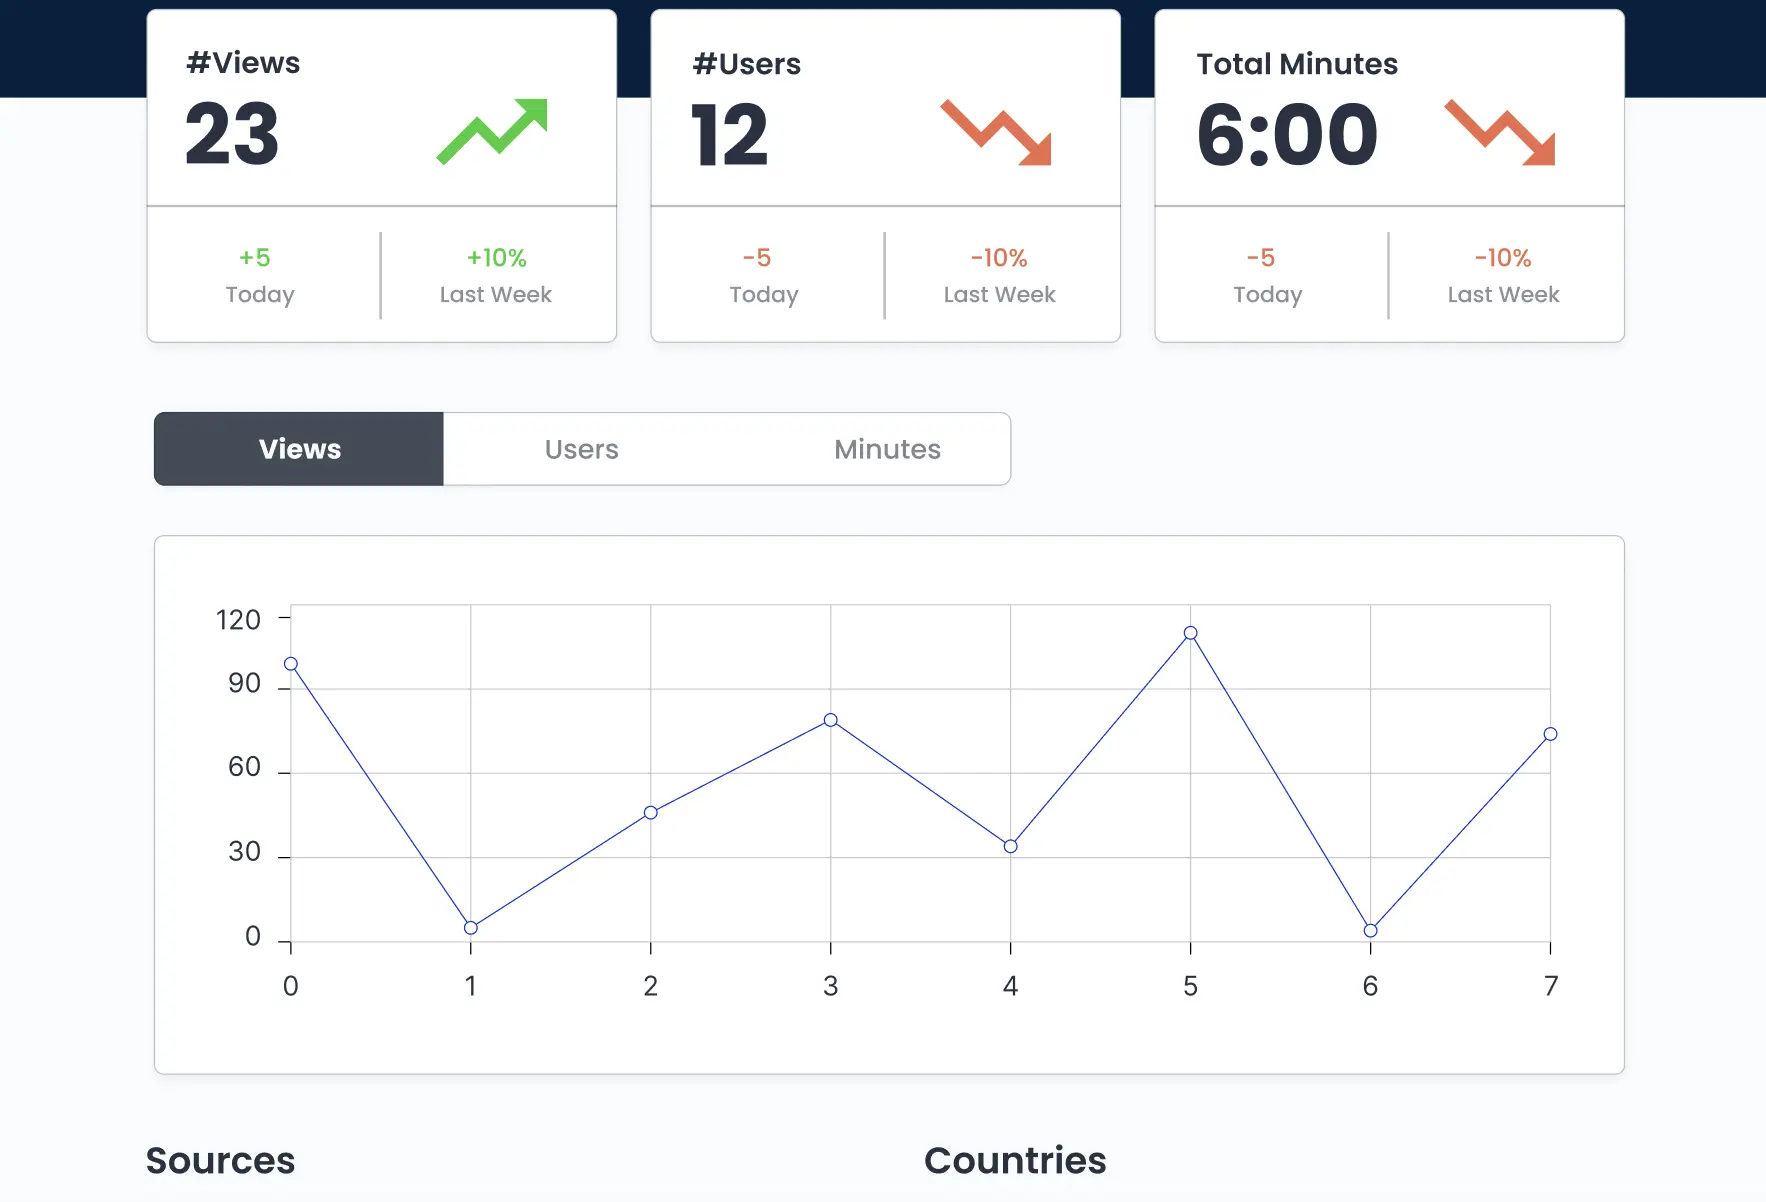The image size is (1766, 1202).
Task: Click the #Views count of 23
Action: pyautogui.click(x=232, y=134)
